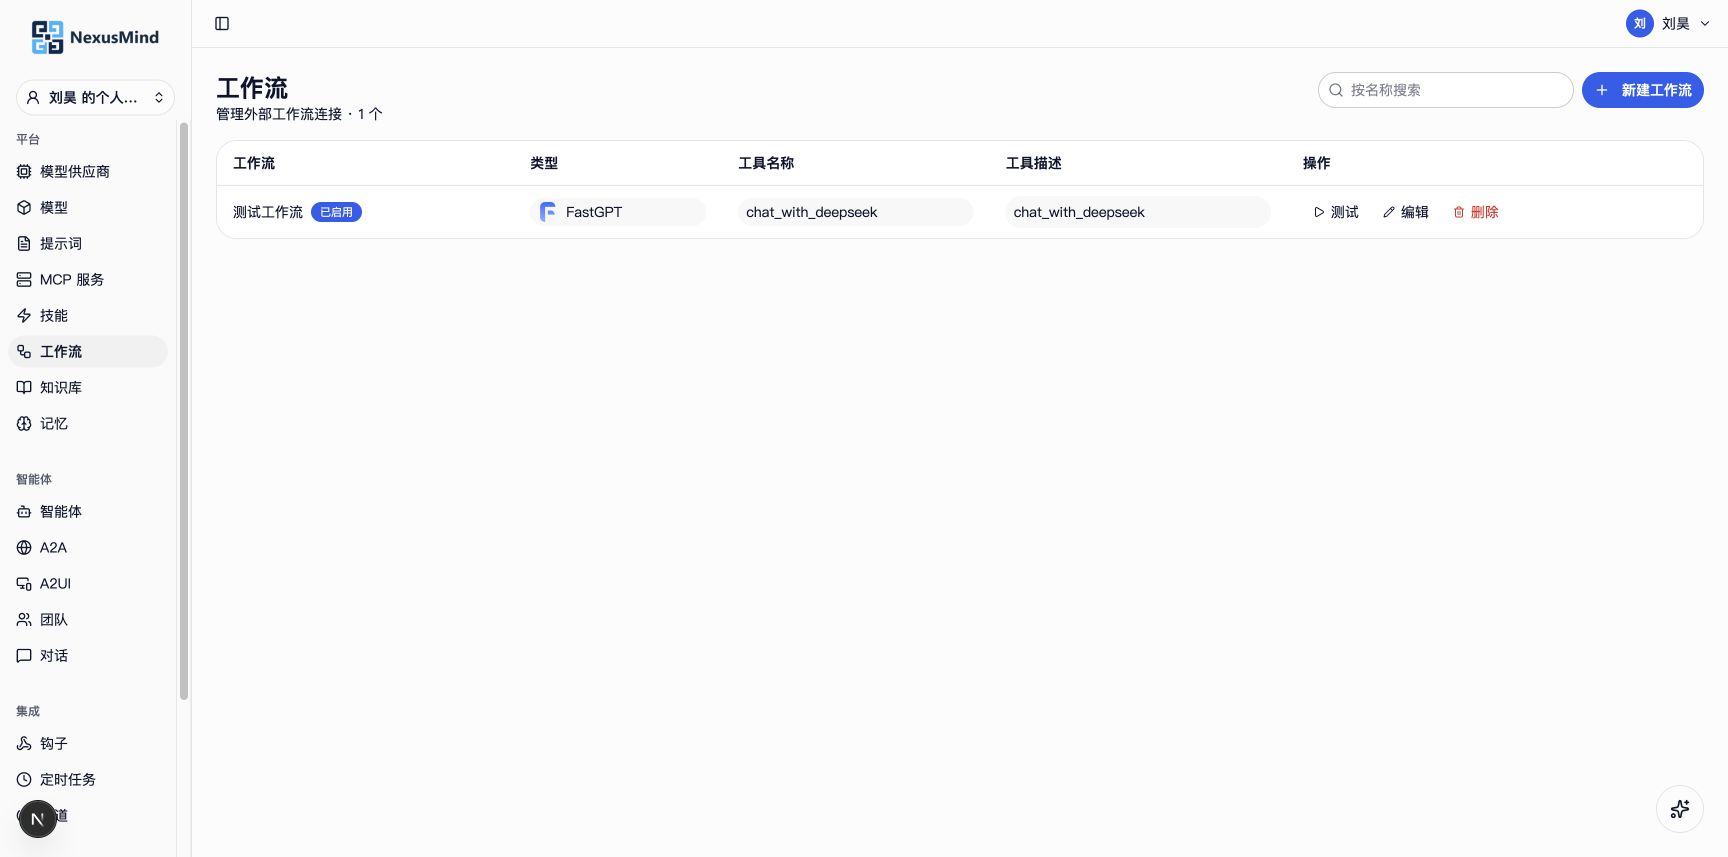
Task: Click the round N badge icon
Action: pos(38,819)
